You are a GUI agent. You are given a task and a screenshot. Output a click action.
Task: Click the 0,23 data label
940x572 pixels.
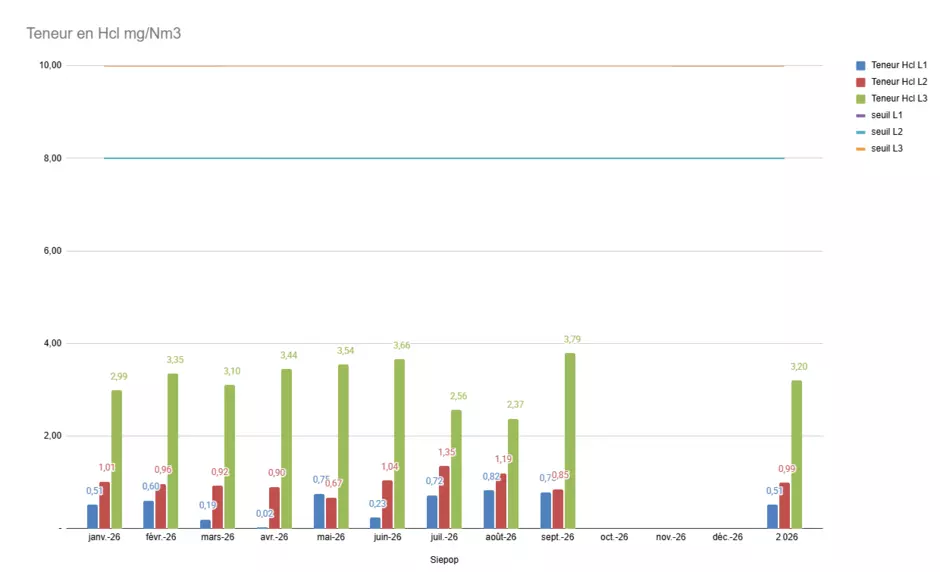(x=378, y=504)
